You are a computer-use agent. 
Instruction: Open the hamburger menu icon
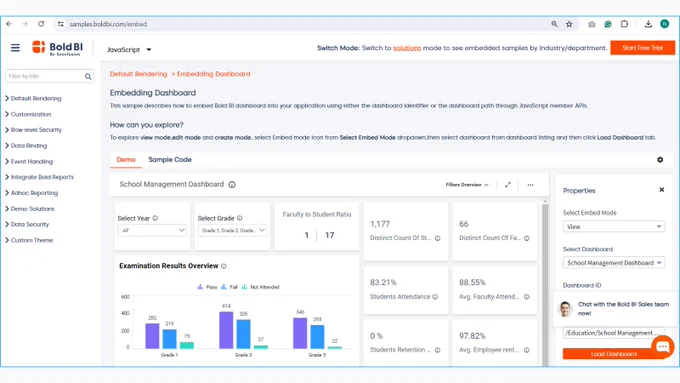coord(15,48)
